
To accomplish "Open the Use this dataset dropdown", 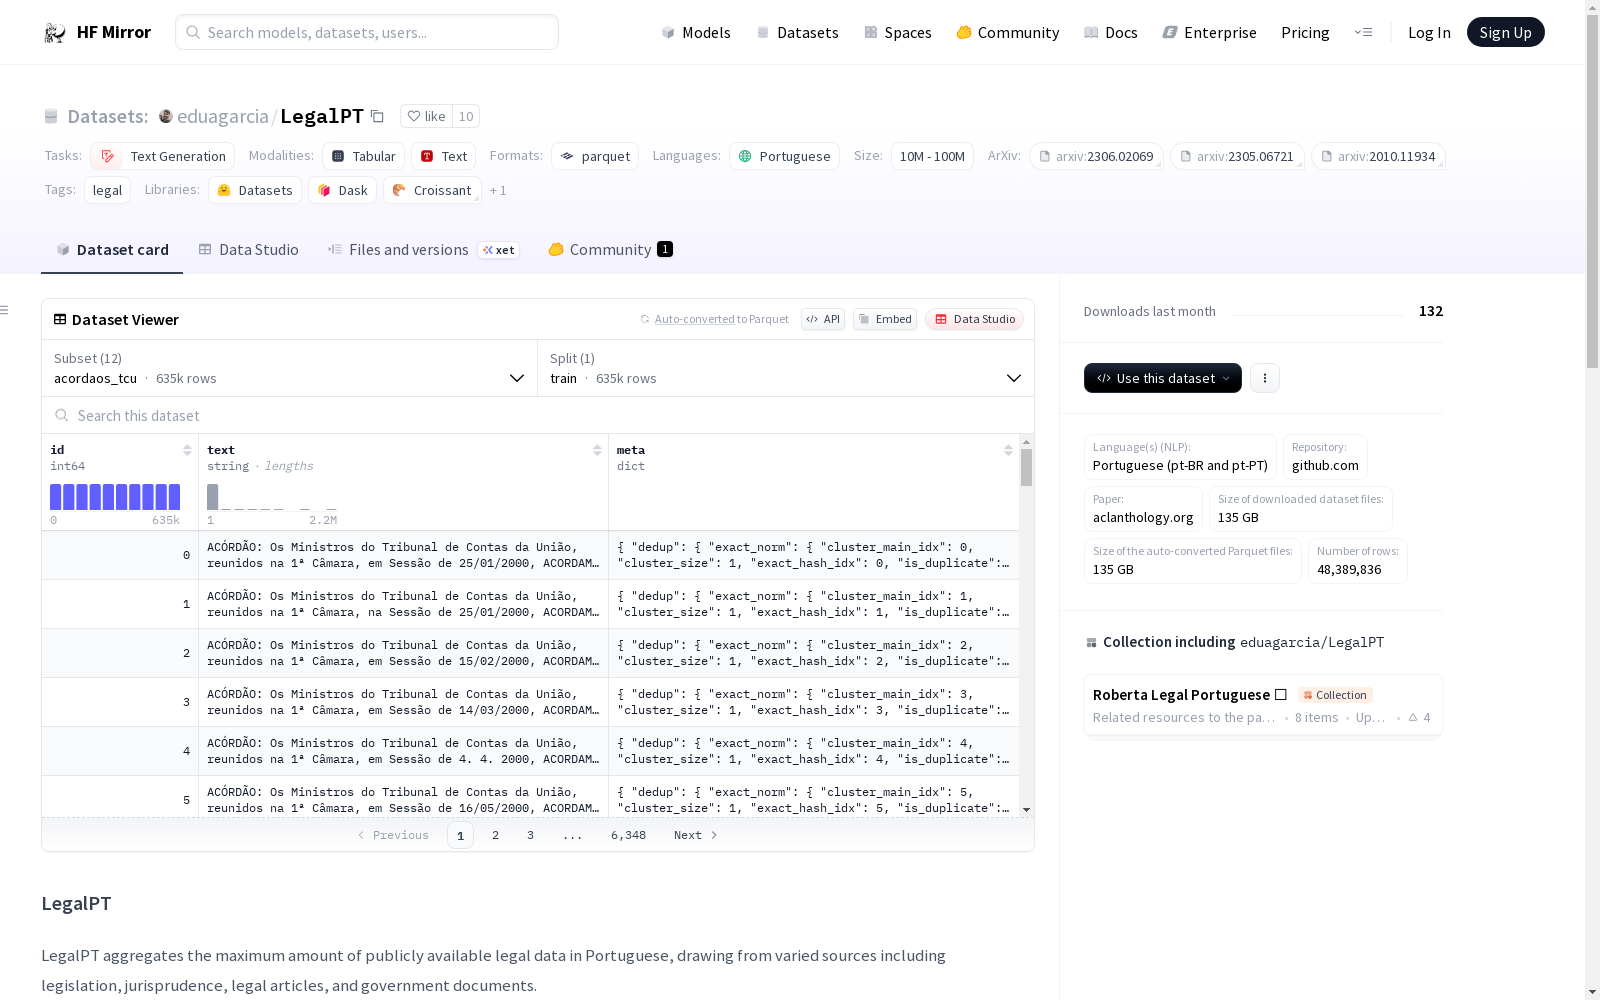I will 1163,378.
